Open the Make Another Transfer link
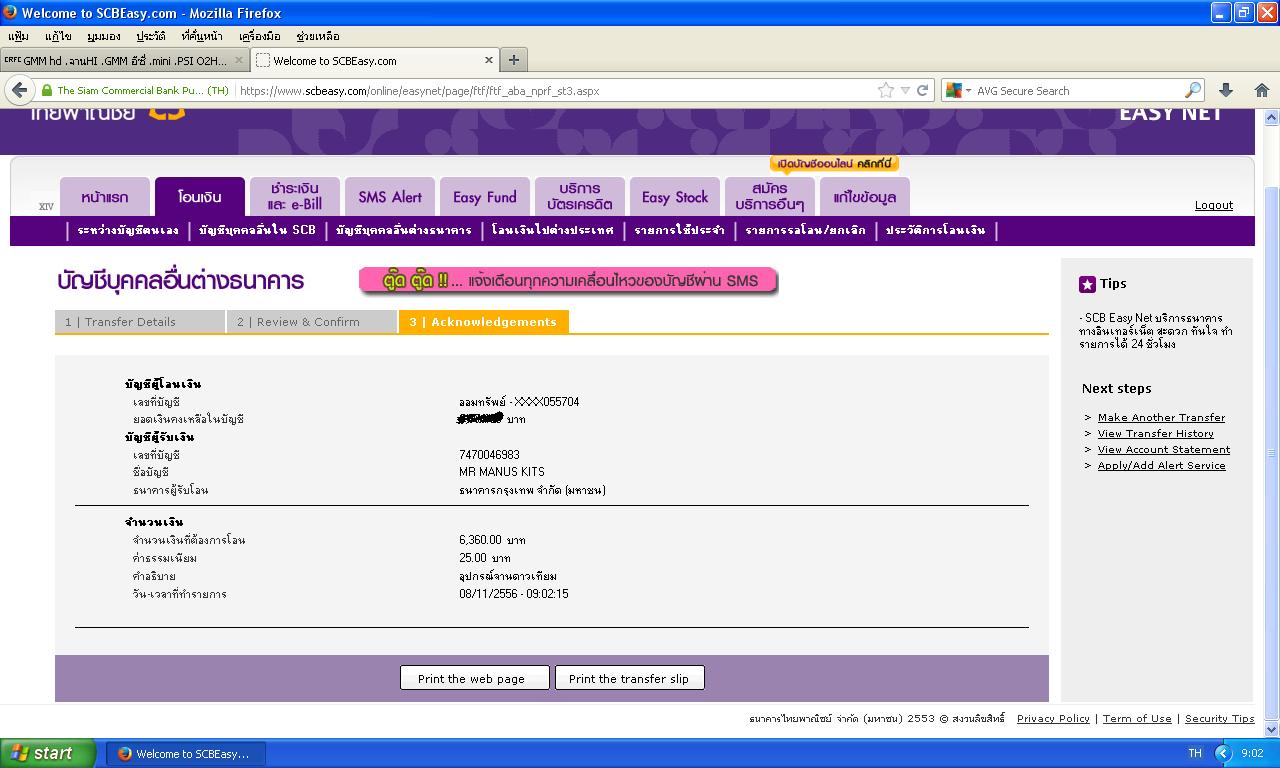The height and width of the screenshot is (768, 1280). coord(1161,417)
